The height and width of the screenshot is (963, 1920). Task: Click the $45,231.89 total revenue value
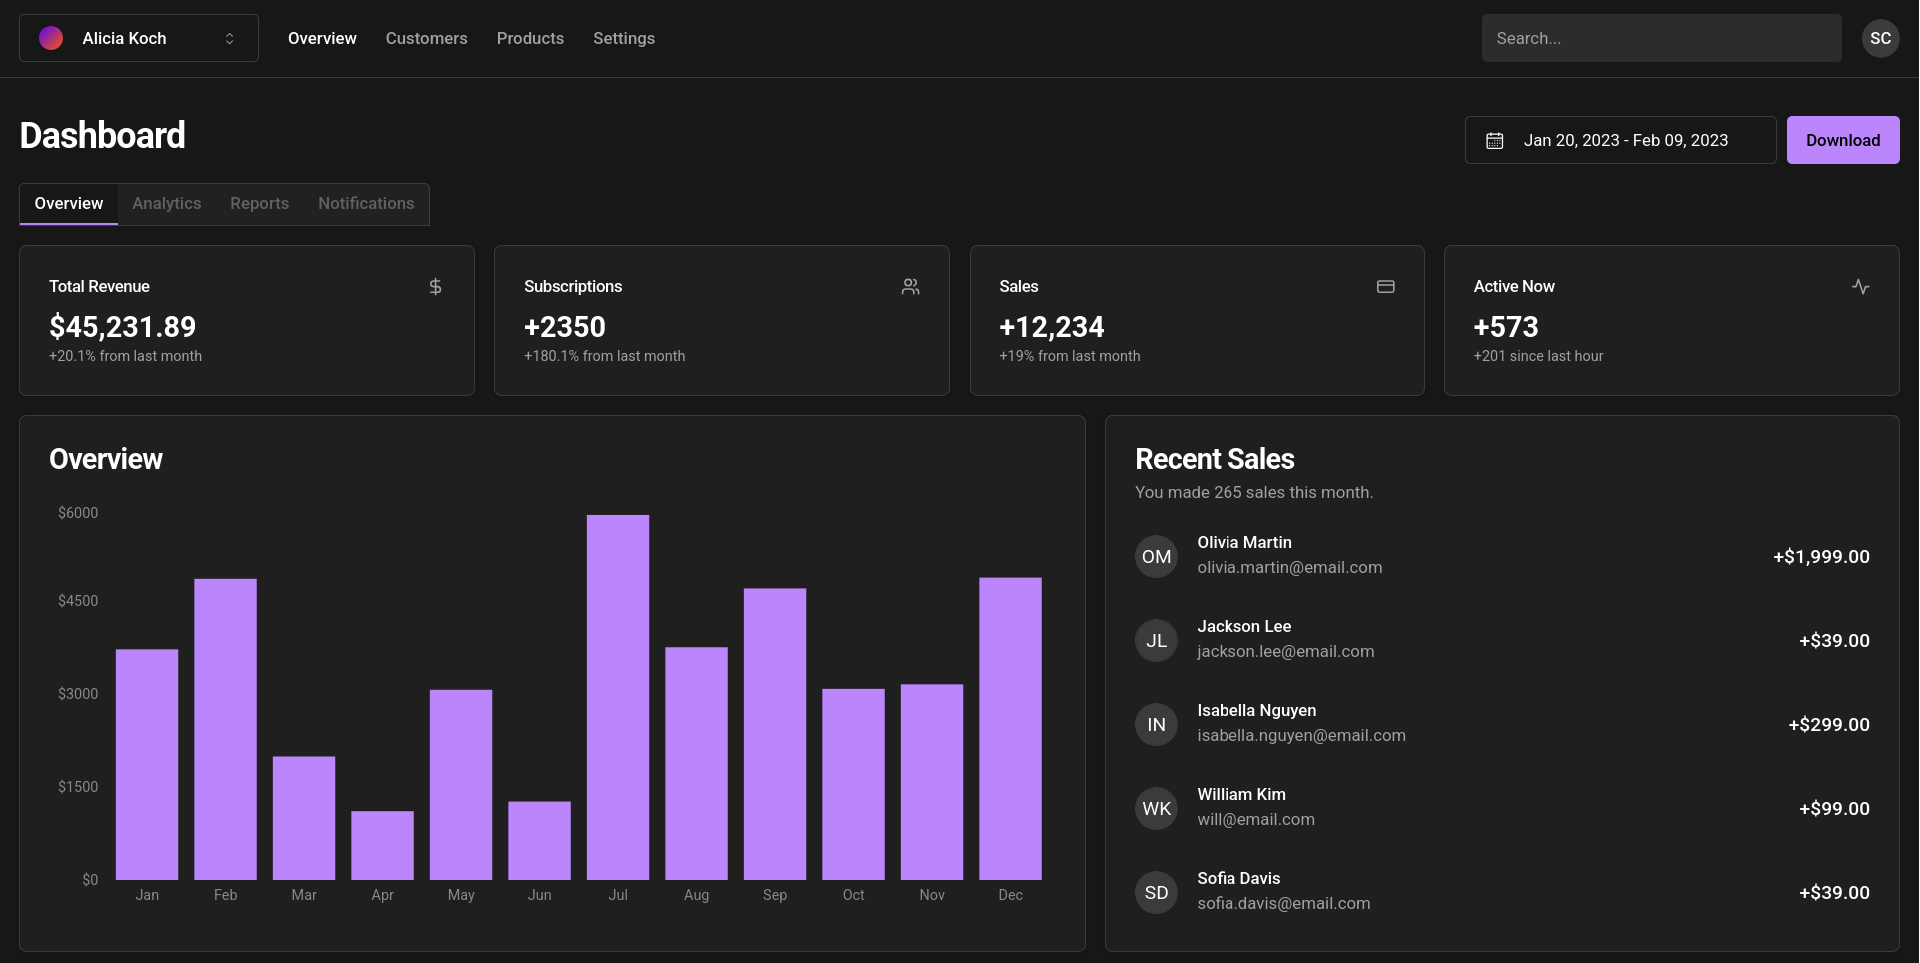122,327
